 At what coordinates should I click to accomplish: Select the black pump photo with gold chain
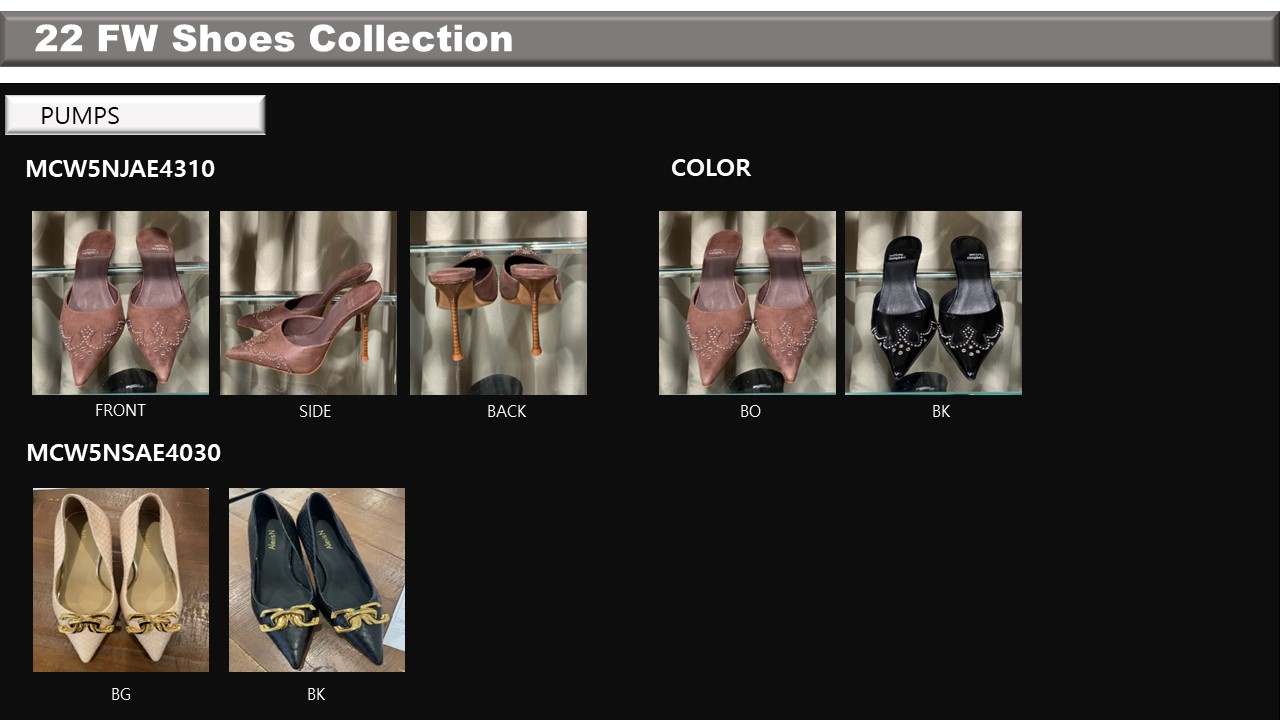point(317,580)
